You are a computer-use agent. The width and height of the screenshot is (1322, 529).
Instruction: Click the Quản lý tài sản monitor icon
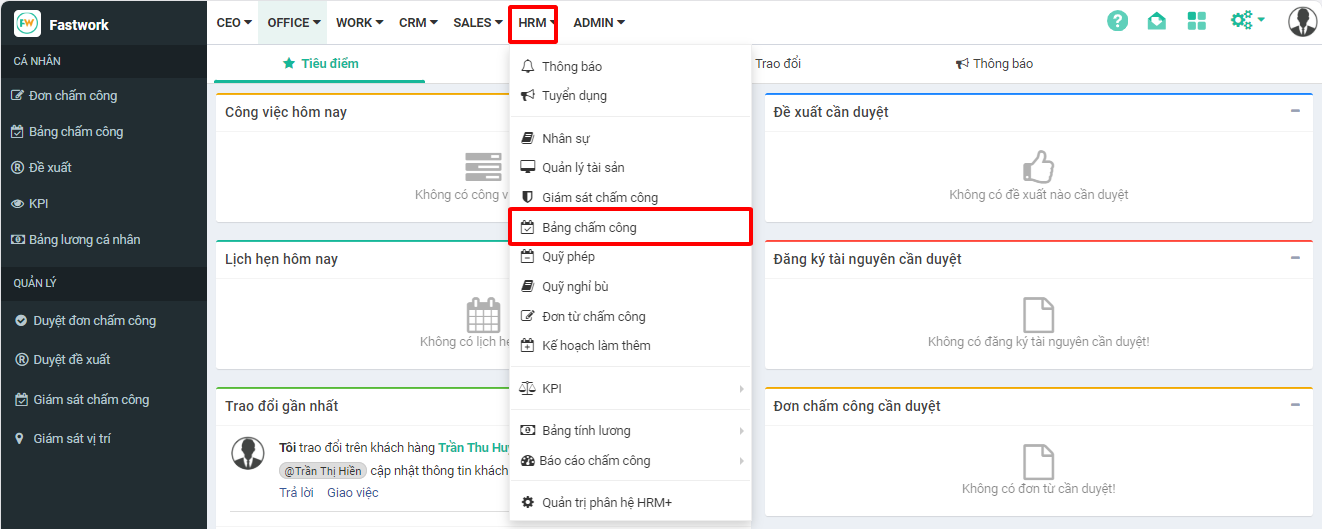528,168
